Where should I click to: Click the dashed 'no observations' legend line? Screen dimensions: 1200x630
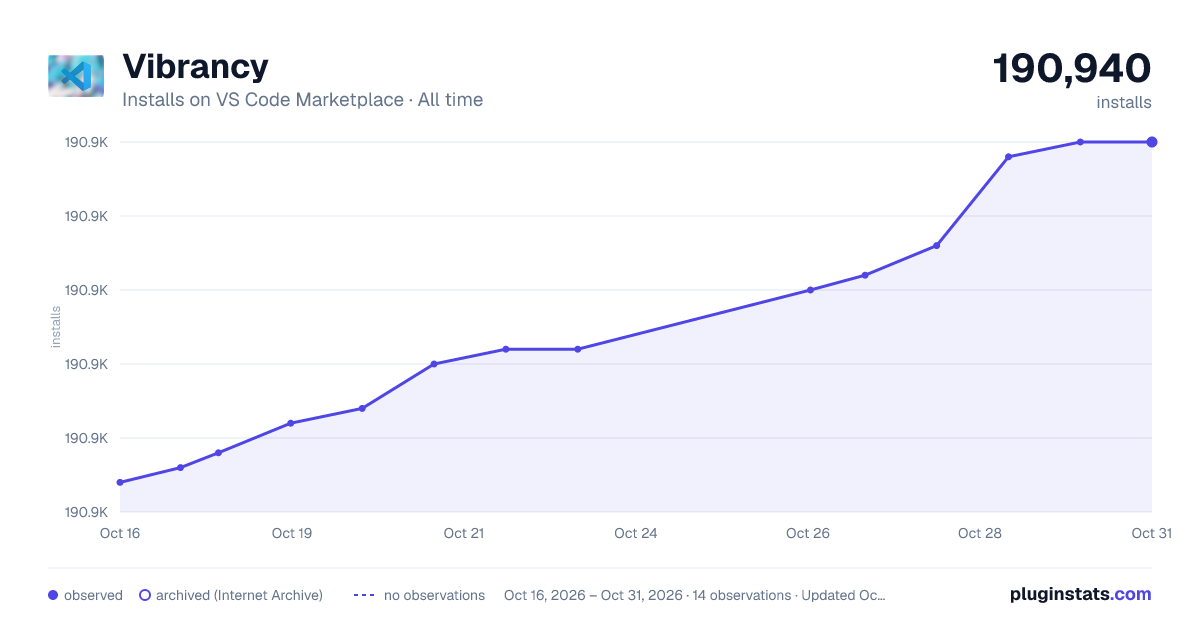[363, 595]
